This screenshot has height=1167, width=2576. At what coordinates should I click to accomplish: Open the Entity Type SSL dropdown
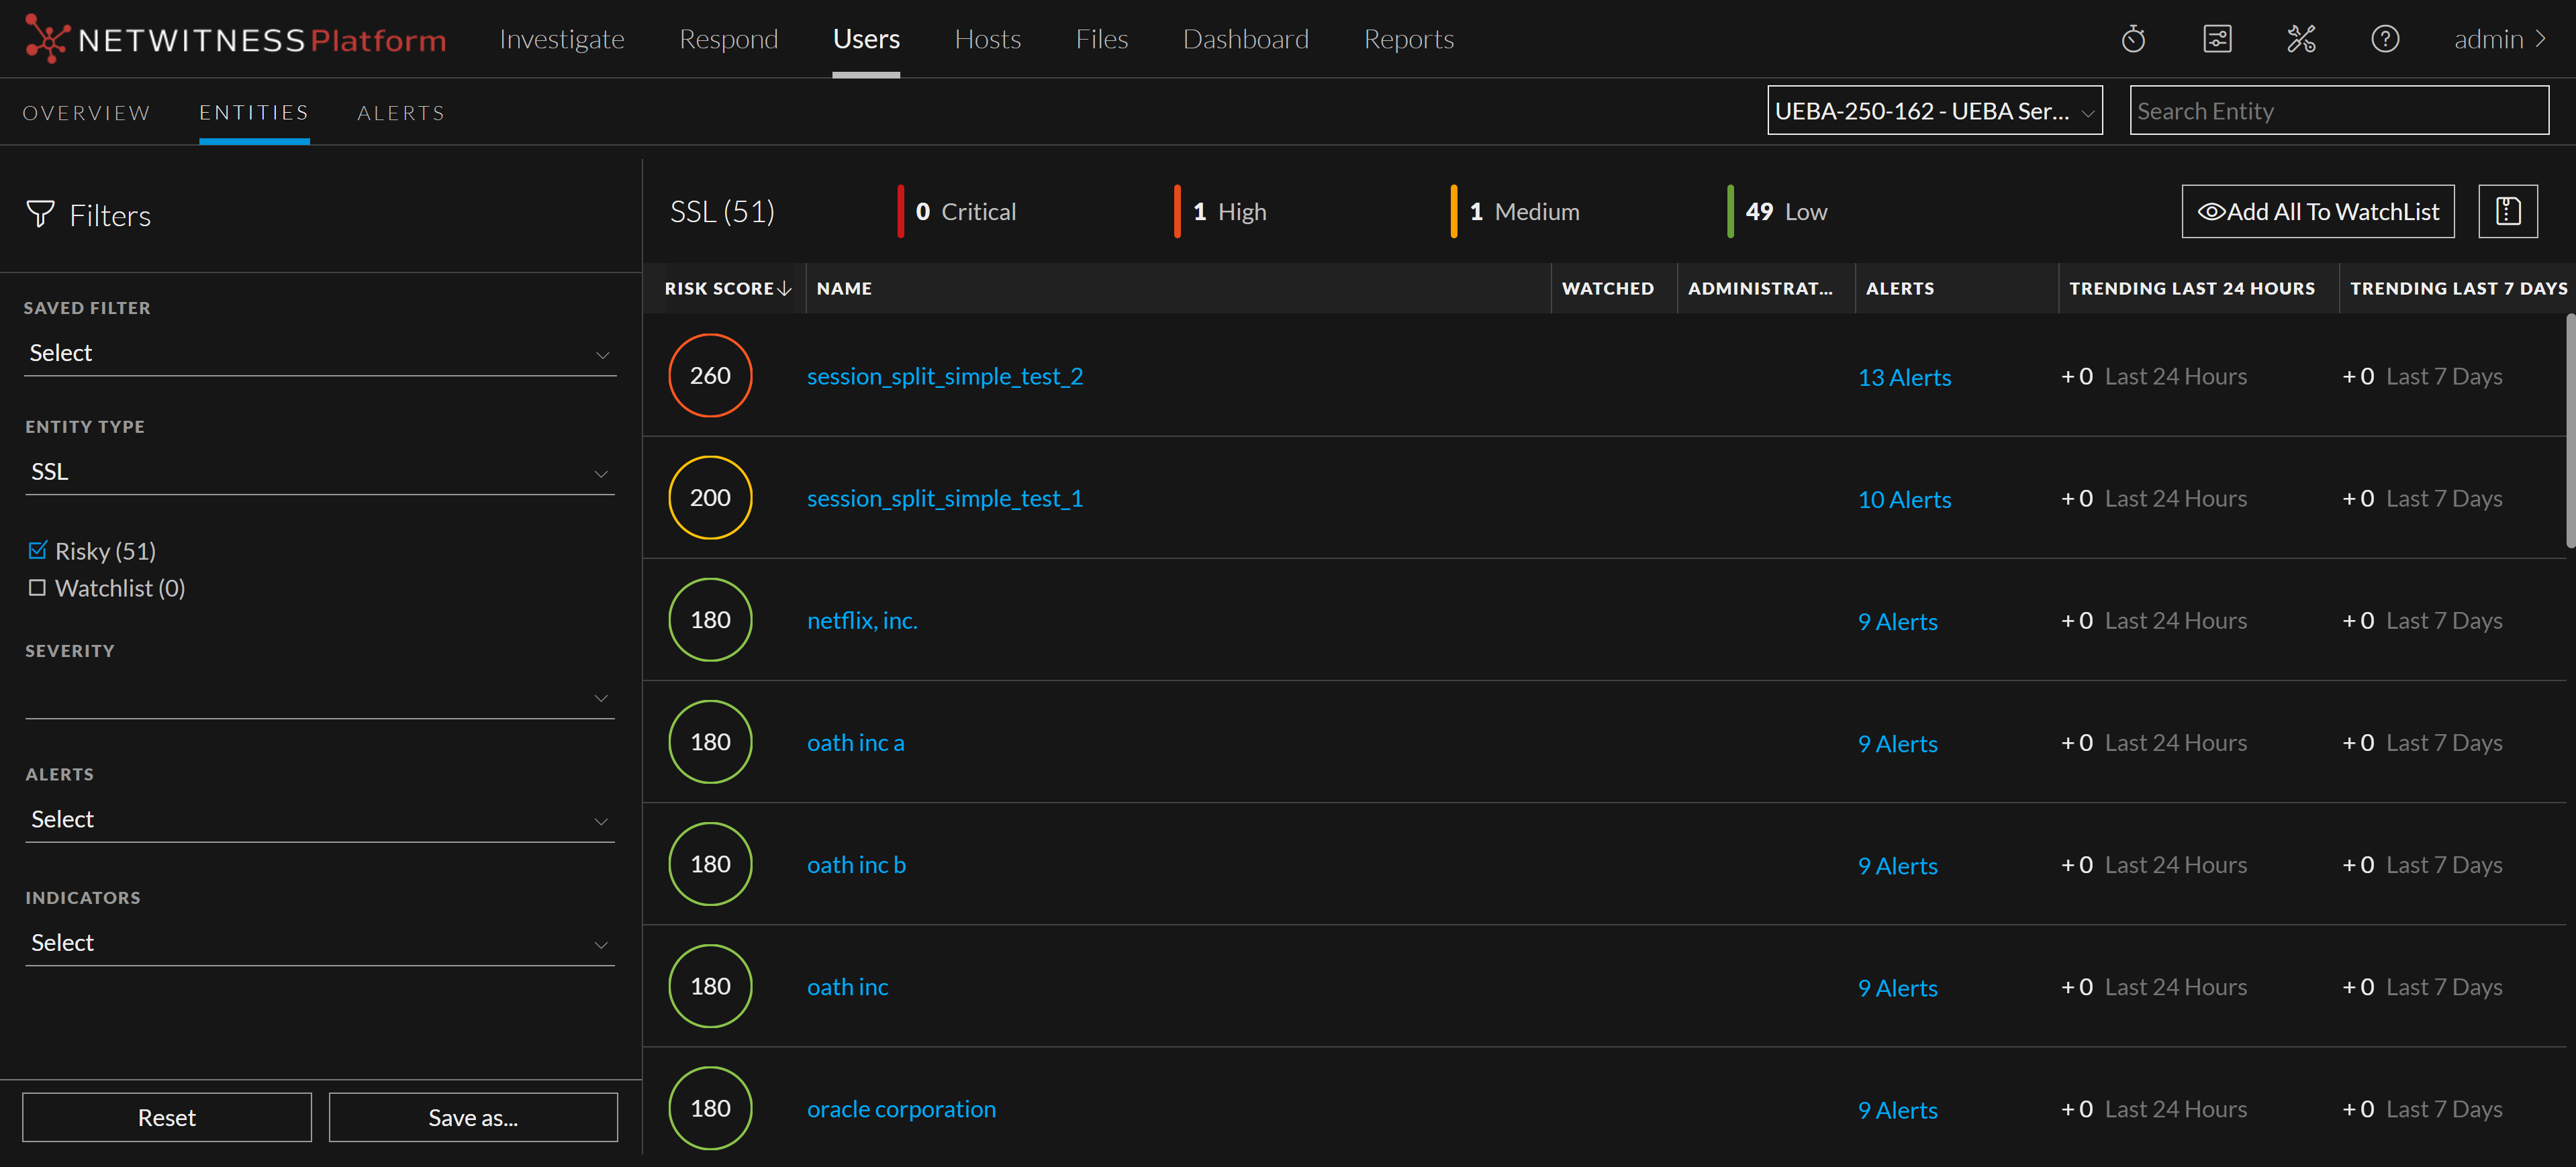pyautogui.click(x=319, y=472)
